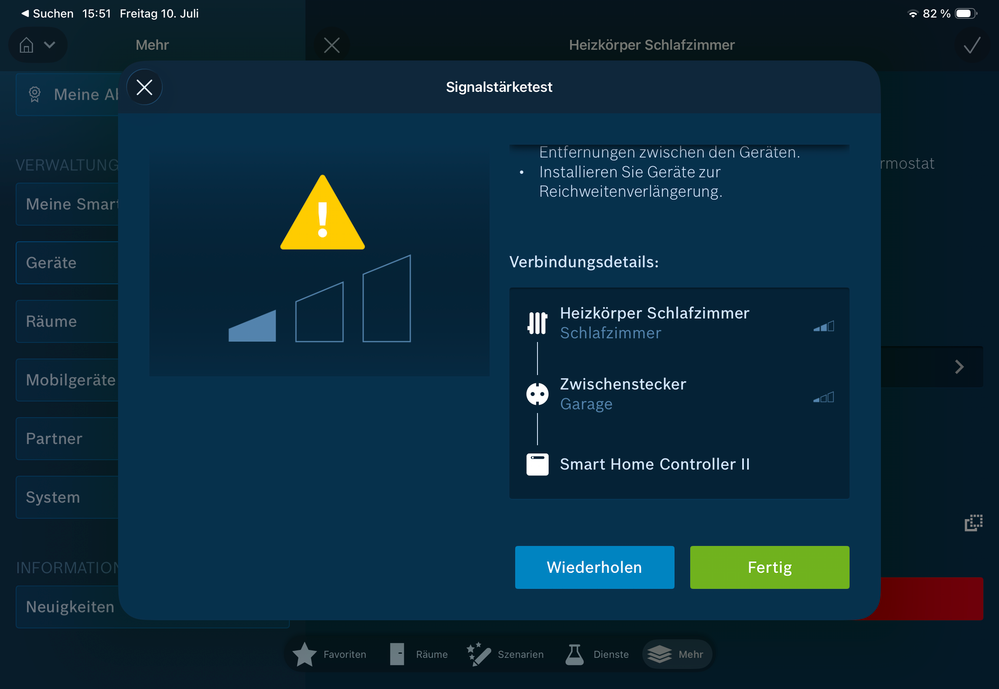
Task: Click the Smart Home Controller II device icon
Action: (537, 464)
